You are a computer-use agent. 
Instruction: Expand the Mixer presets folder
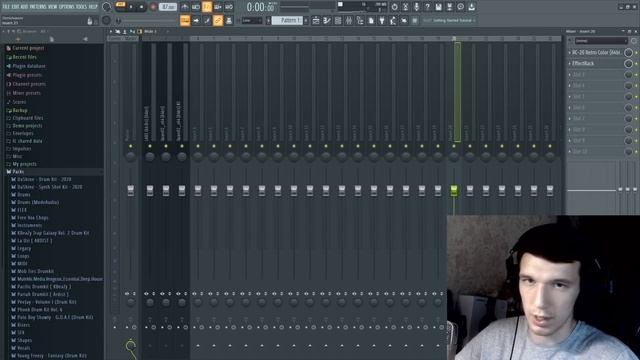click(x=26, y=93)
